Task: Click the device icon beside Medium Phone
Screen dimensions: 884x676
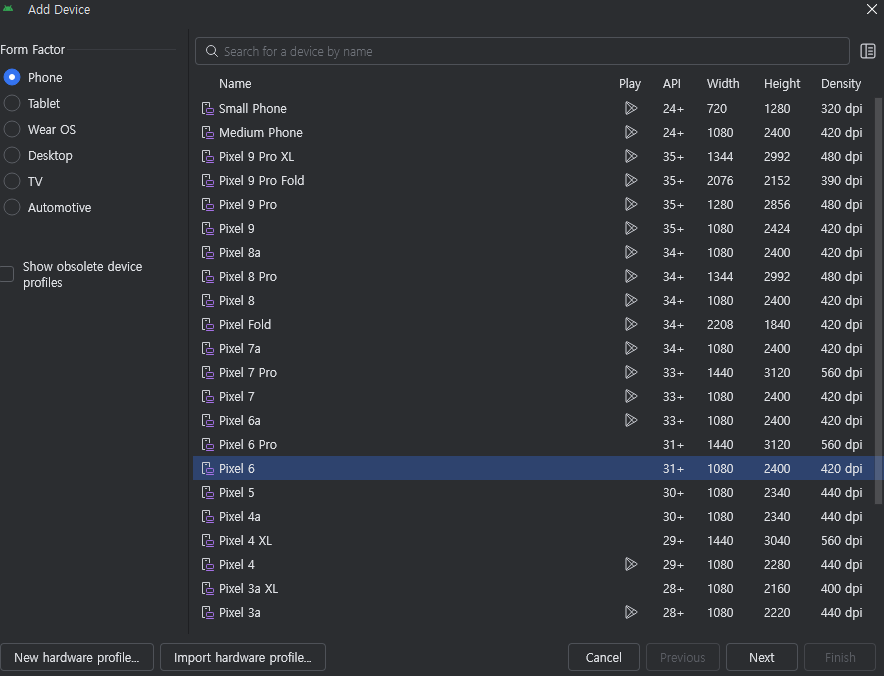Action: (x=207, y=132)
